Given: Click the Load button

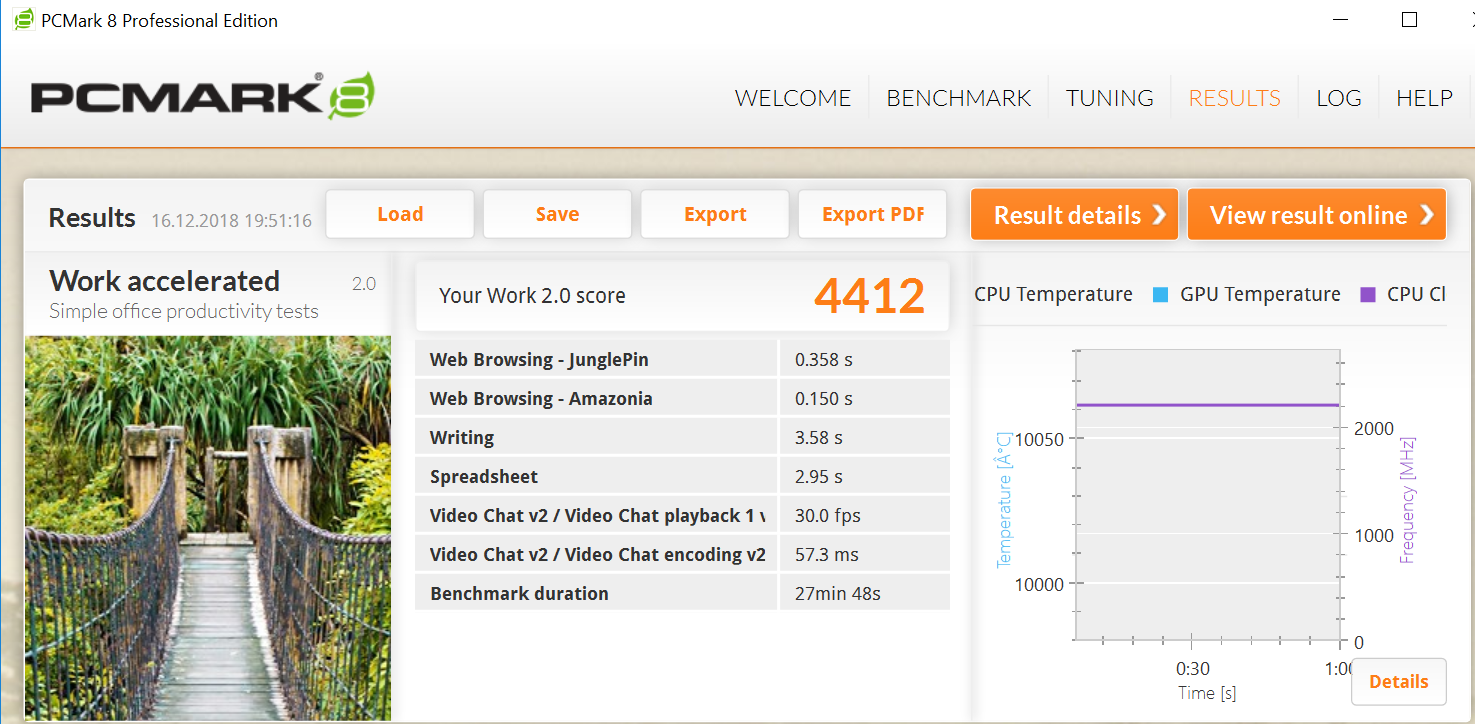Looking at the screenshot, I should (x=400, y=214).
